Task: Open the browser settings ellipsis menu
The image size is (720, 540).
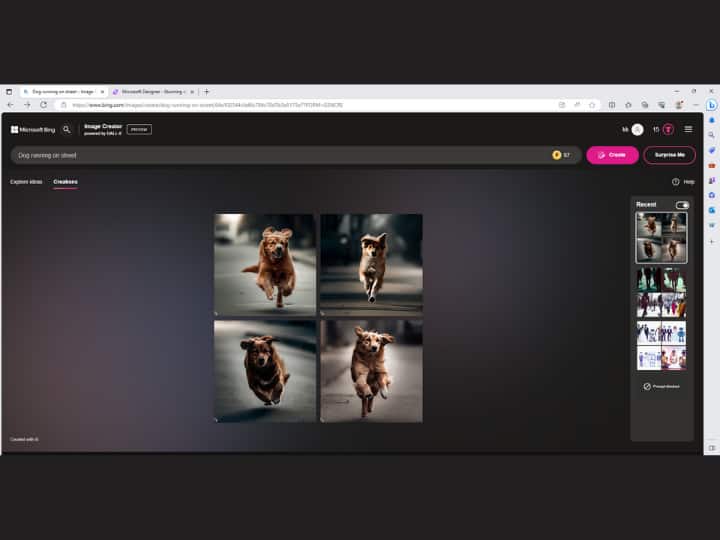Action: click(695, 104)
